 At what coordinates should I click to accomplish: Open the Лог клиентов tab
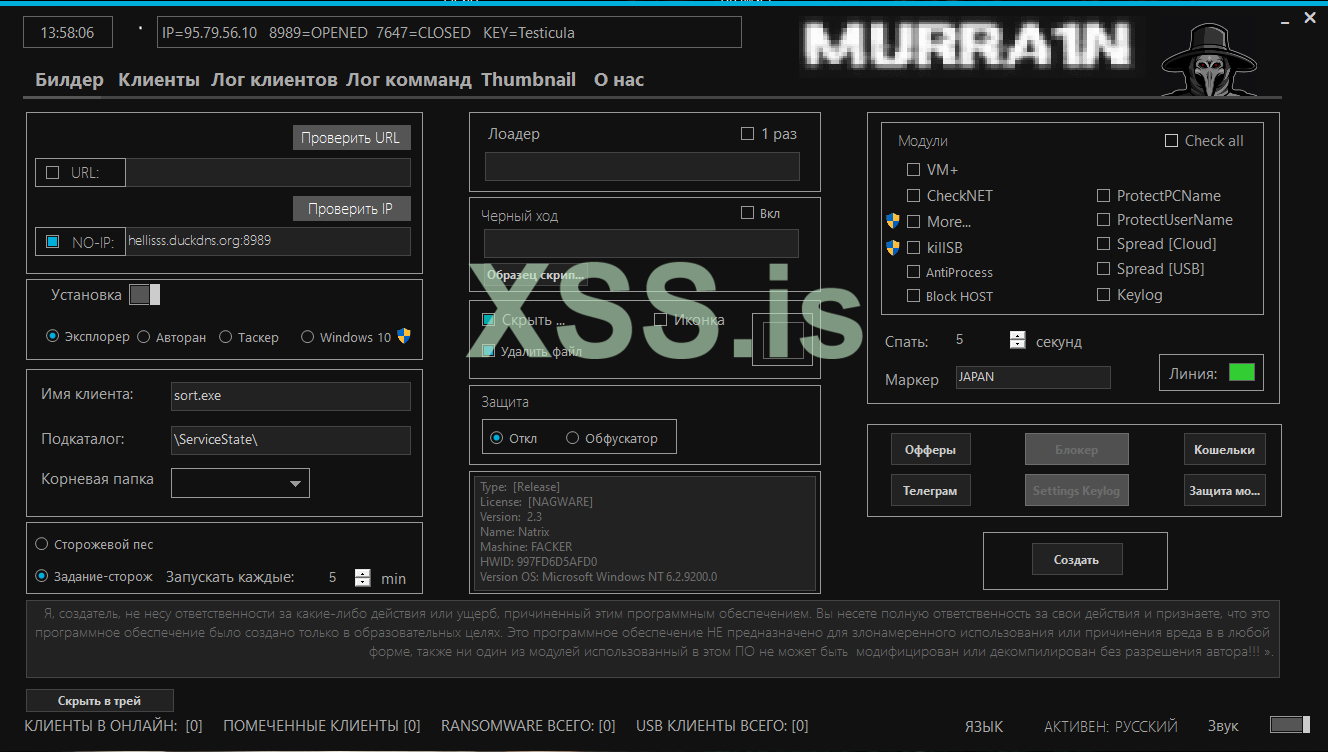coord(274,80)
